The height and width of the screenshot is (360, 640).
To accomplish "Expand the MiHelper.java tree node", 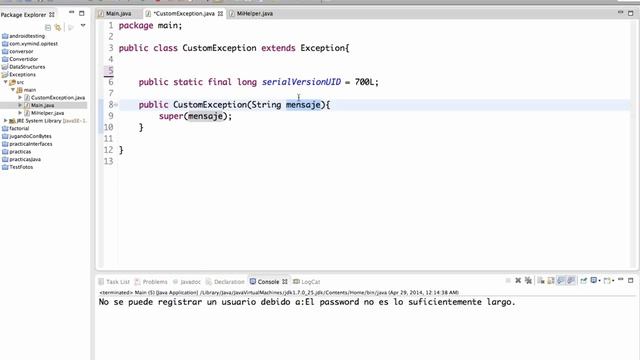I will pos(20,113).
